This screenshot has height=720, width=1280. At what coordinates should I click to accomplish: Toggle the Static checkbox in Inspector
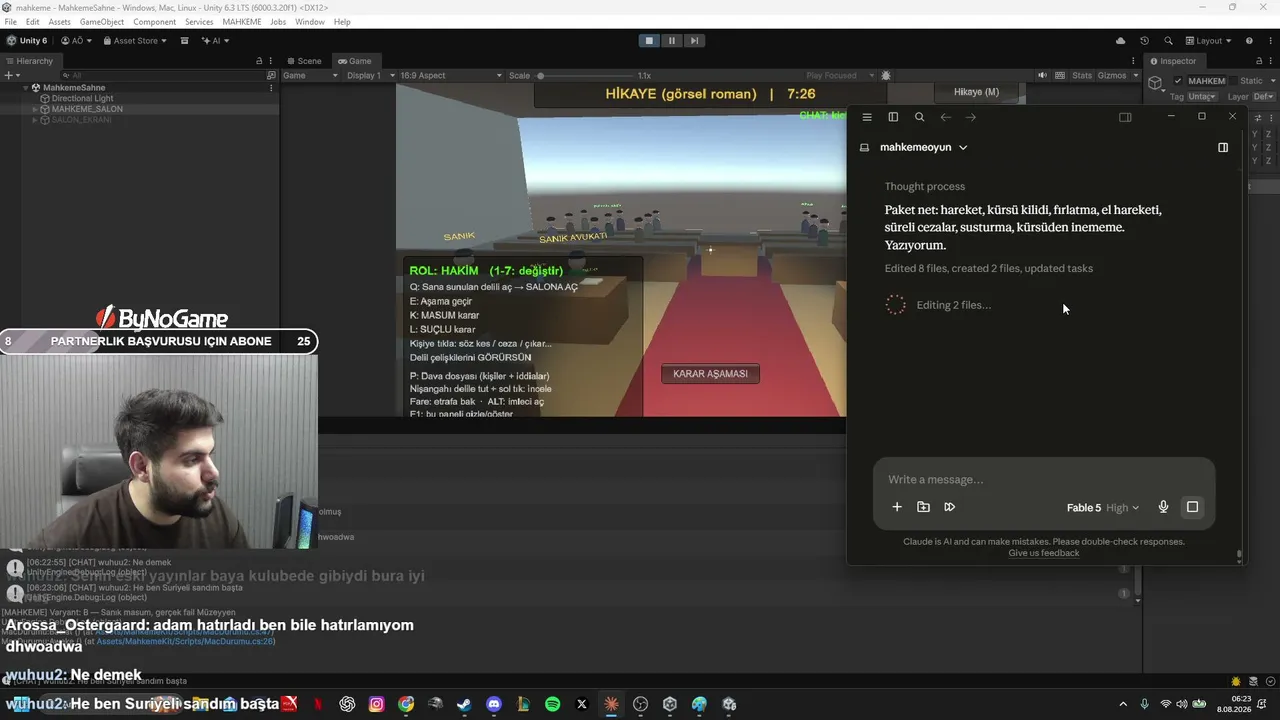[1233, 81]
